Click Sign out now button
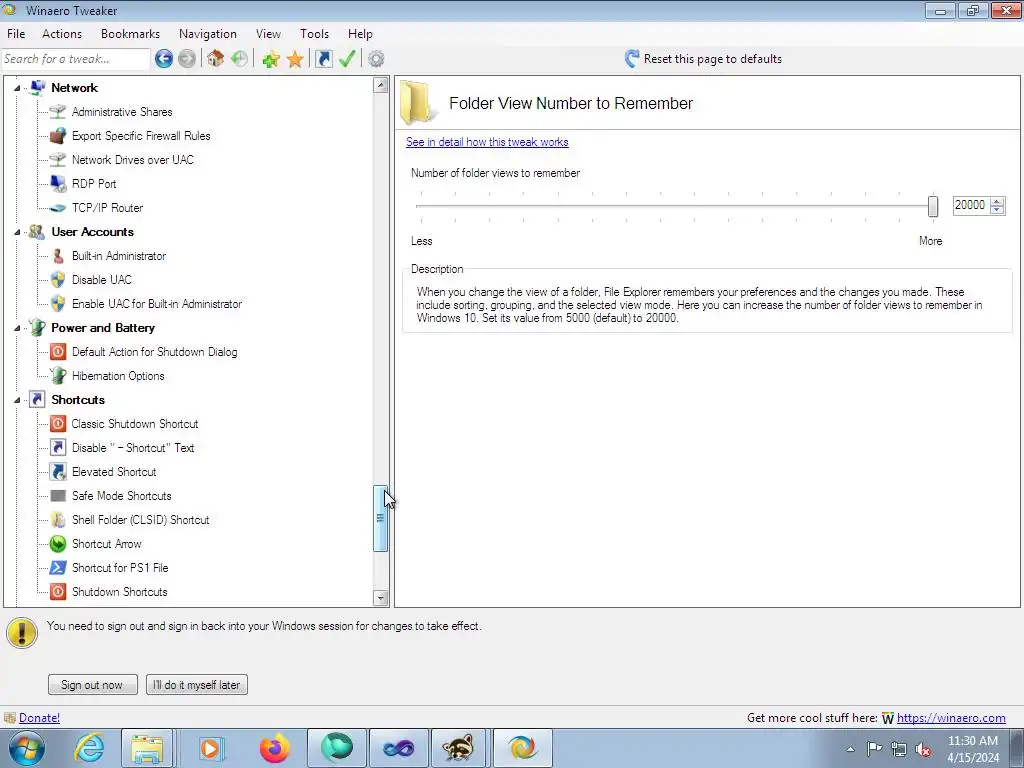The height and width of the screenshot is (768, 1024). tap(92, 684)
